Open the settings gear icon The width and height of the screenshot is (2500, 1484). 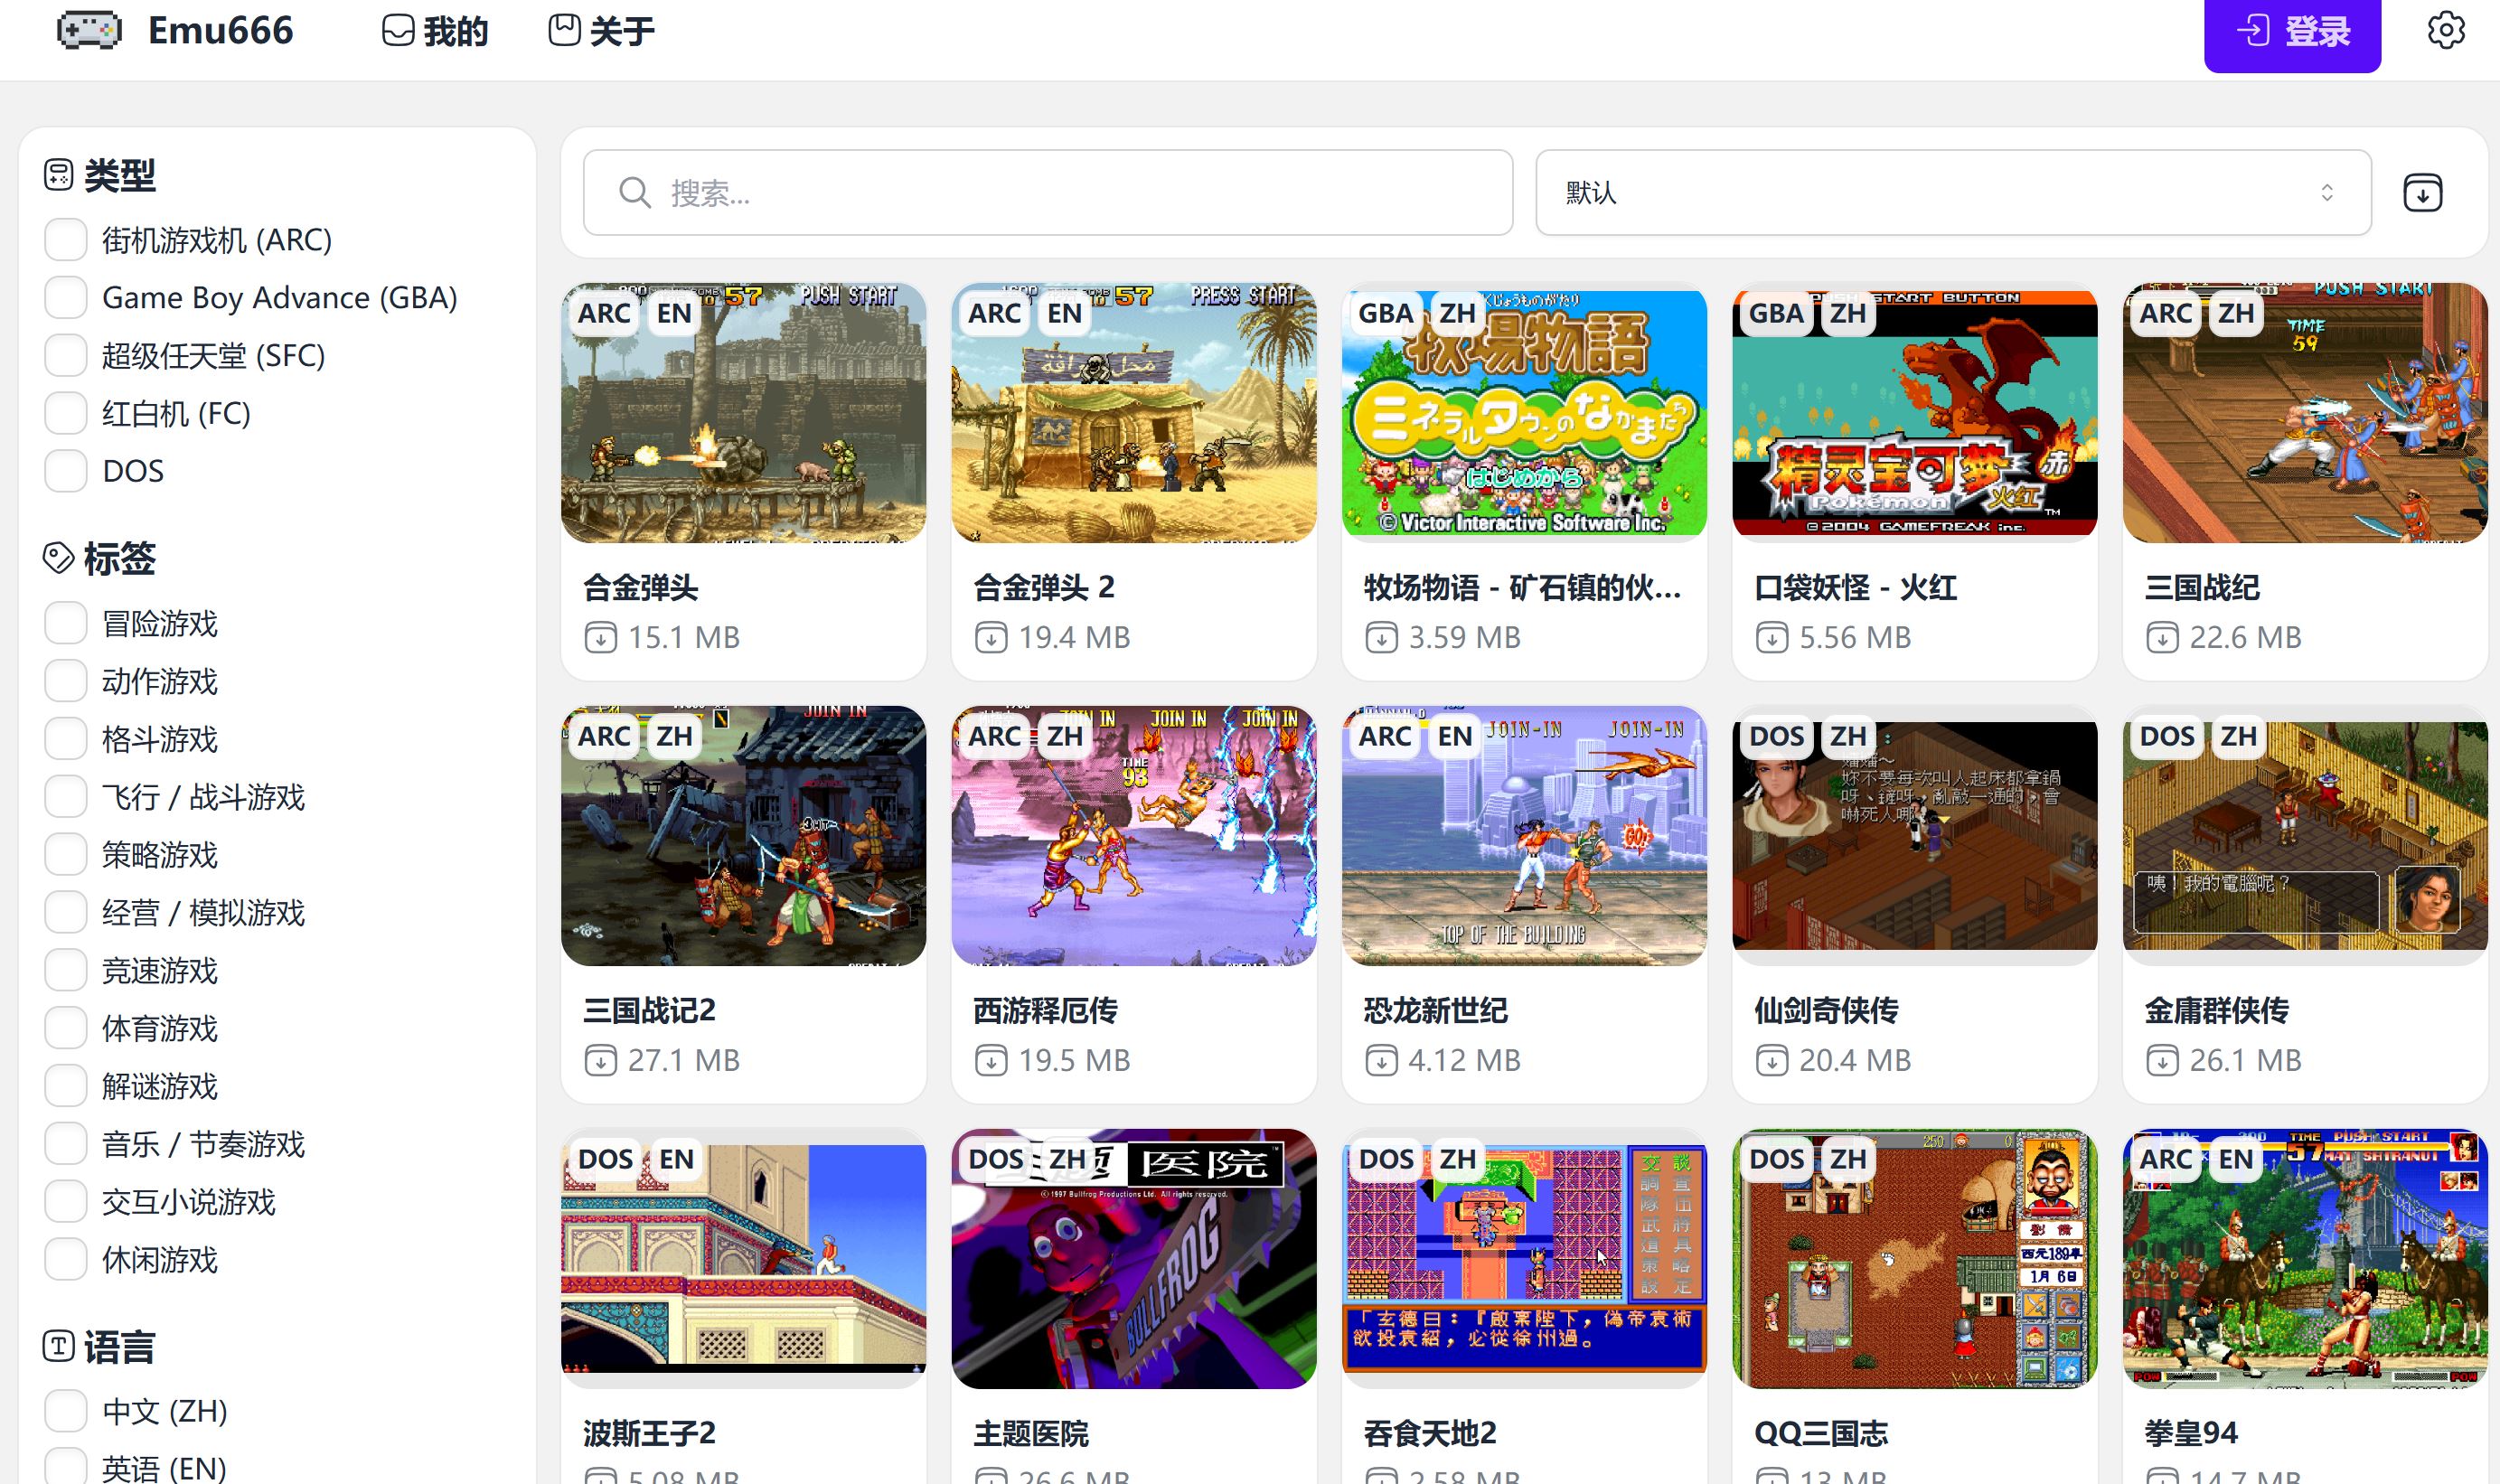point(2446,30)
